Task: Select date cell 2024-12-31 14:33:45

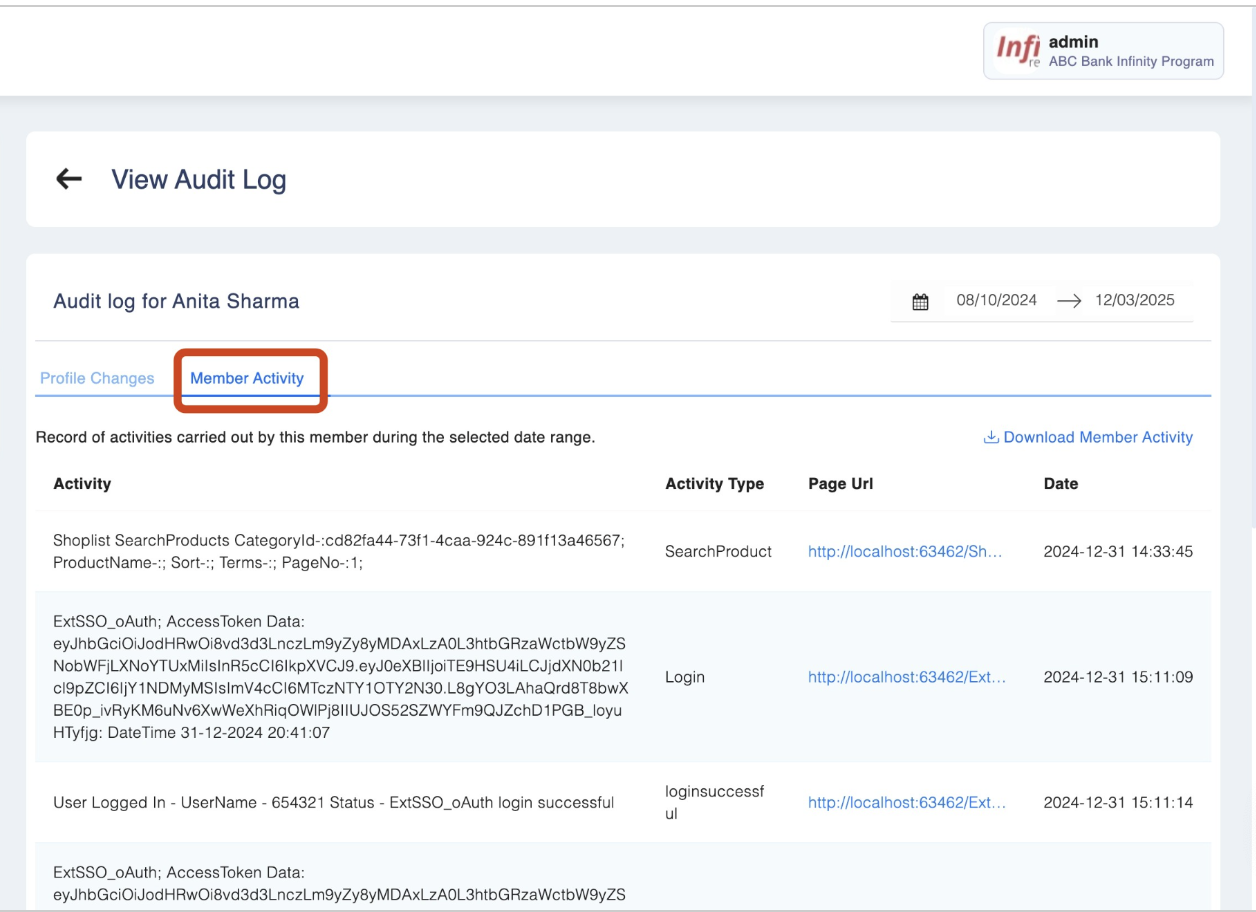Action: [x=1118, y=551]
